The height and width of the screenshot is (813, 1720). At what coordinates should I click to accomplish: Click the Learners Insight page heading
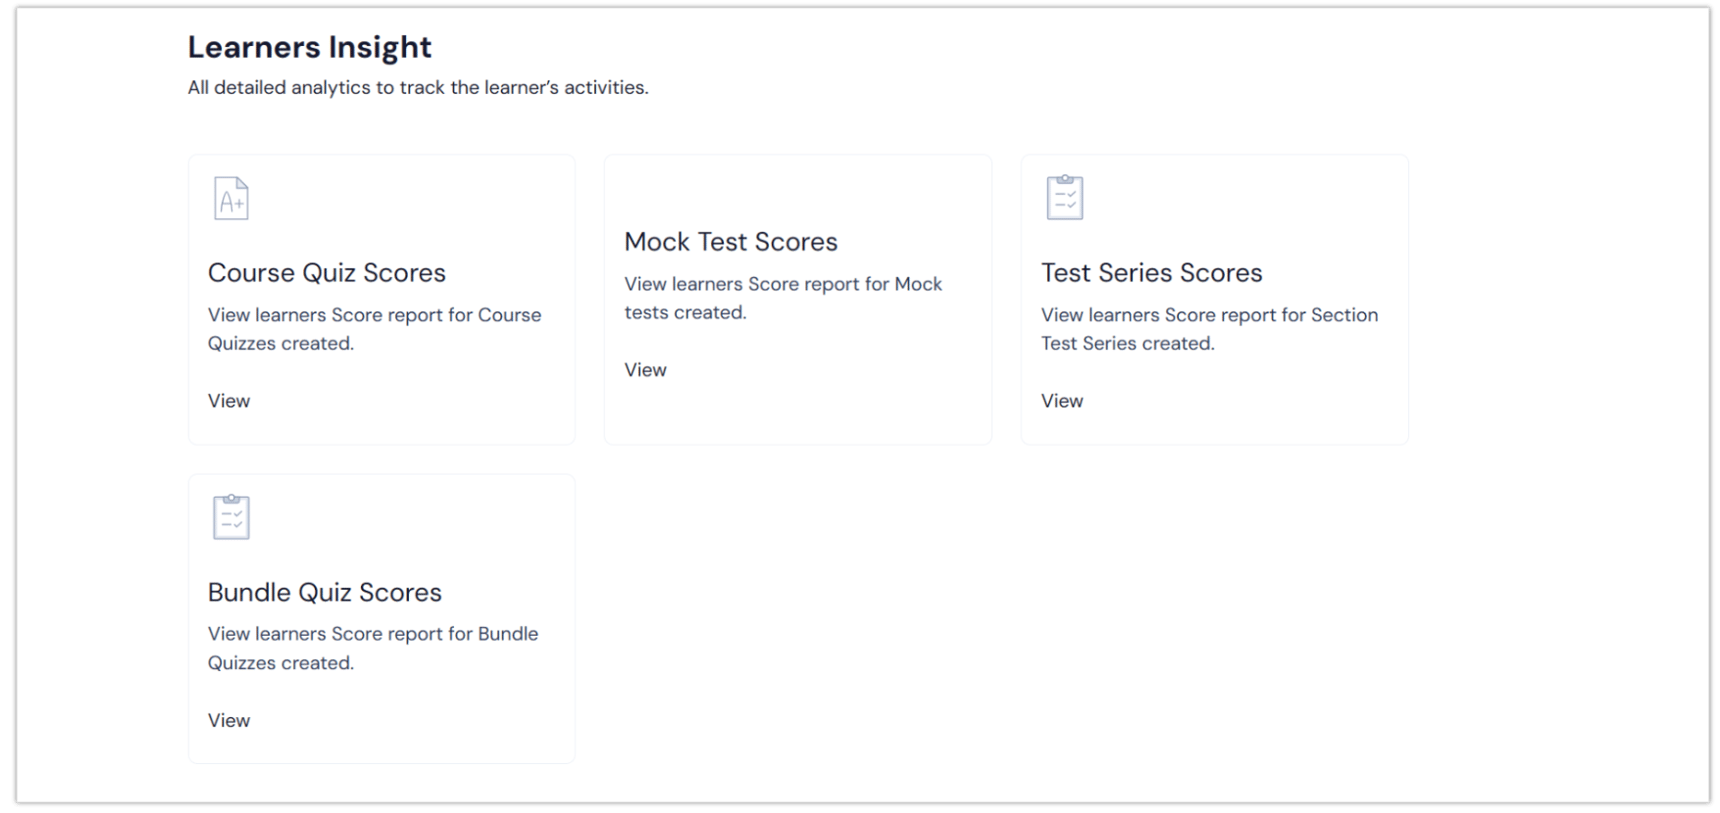309,47
